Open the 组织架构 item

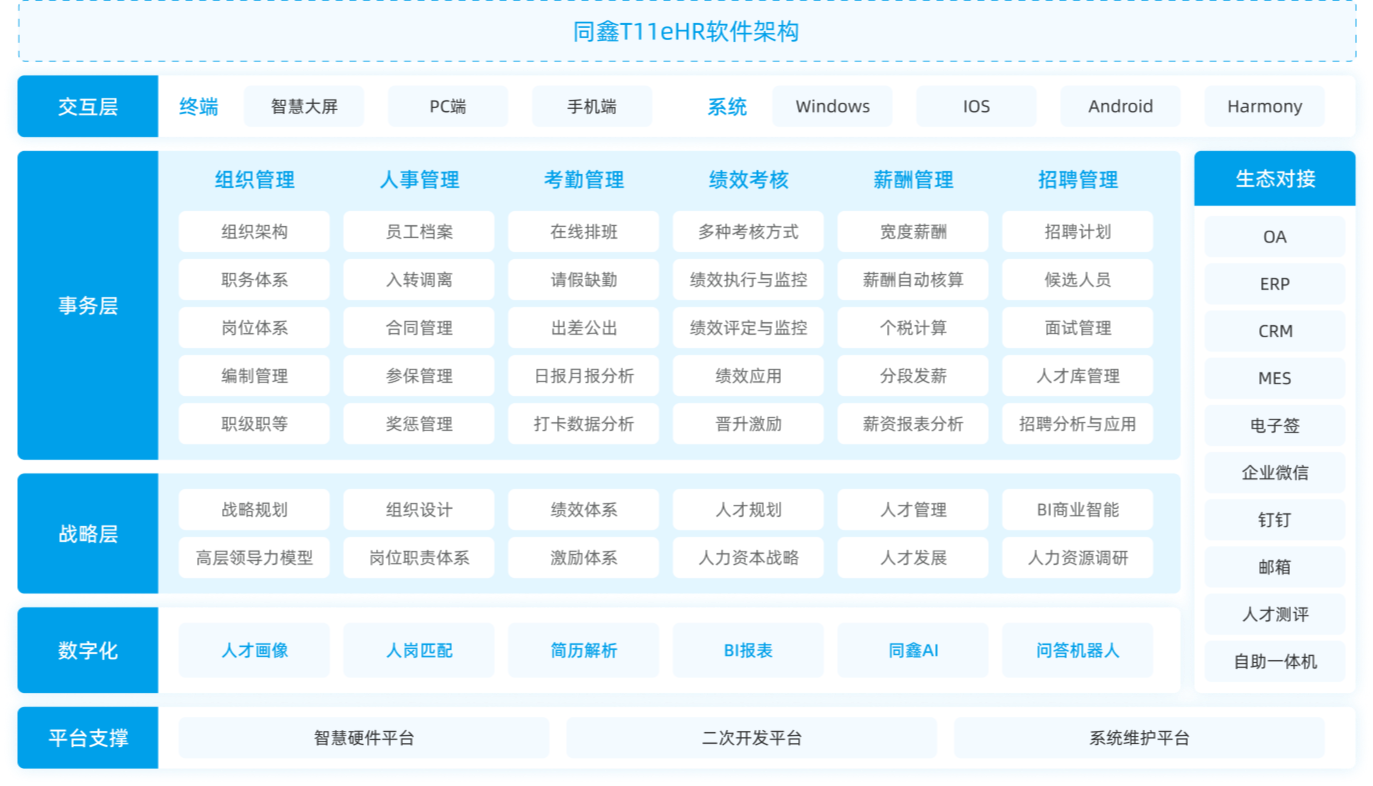click(x=254, y=231)
